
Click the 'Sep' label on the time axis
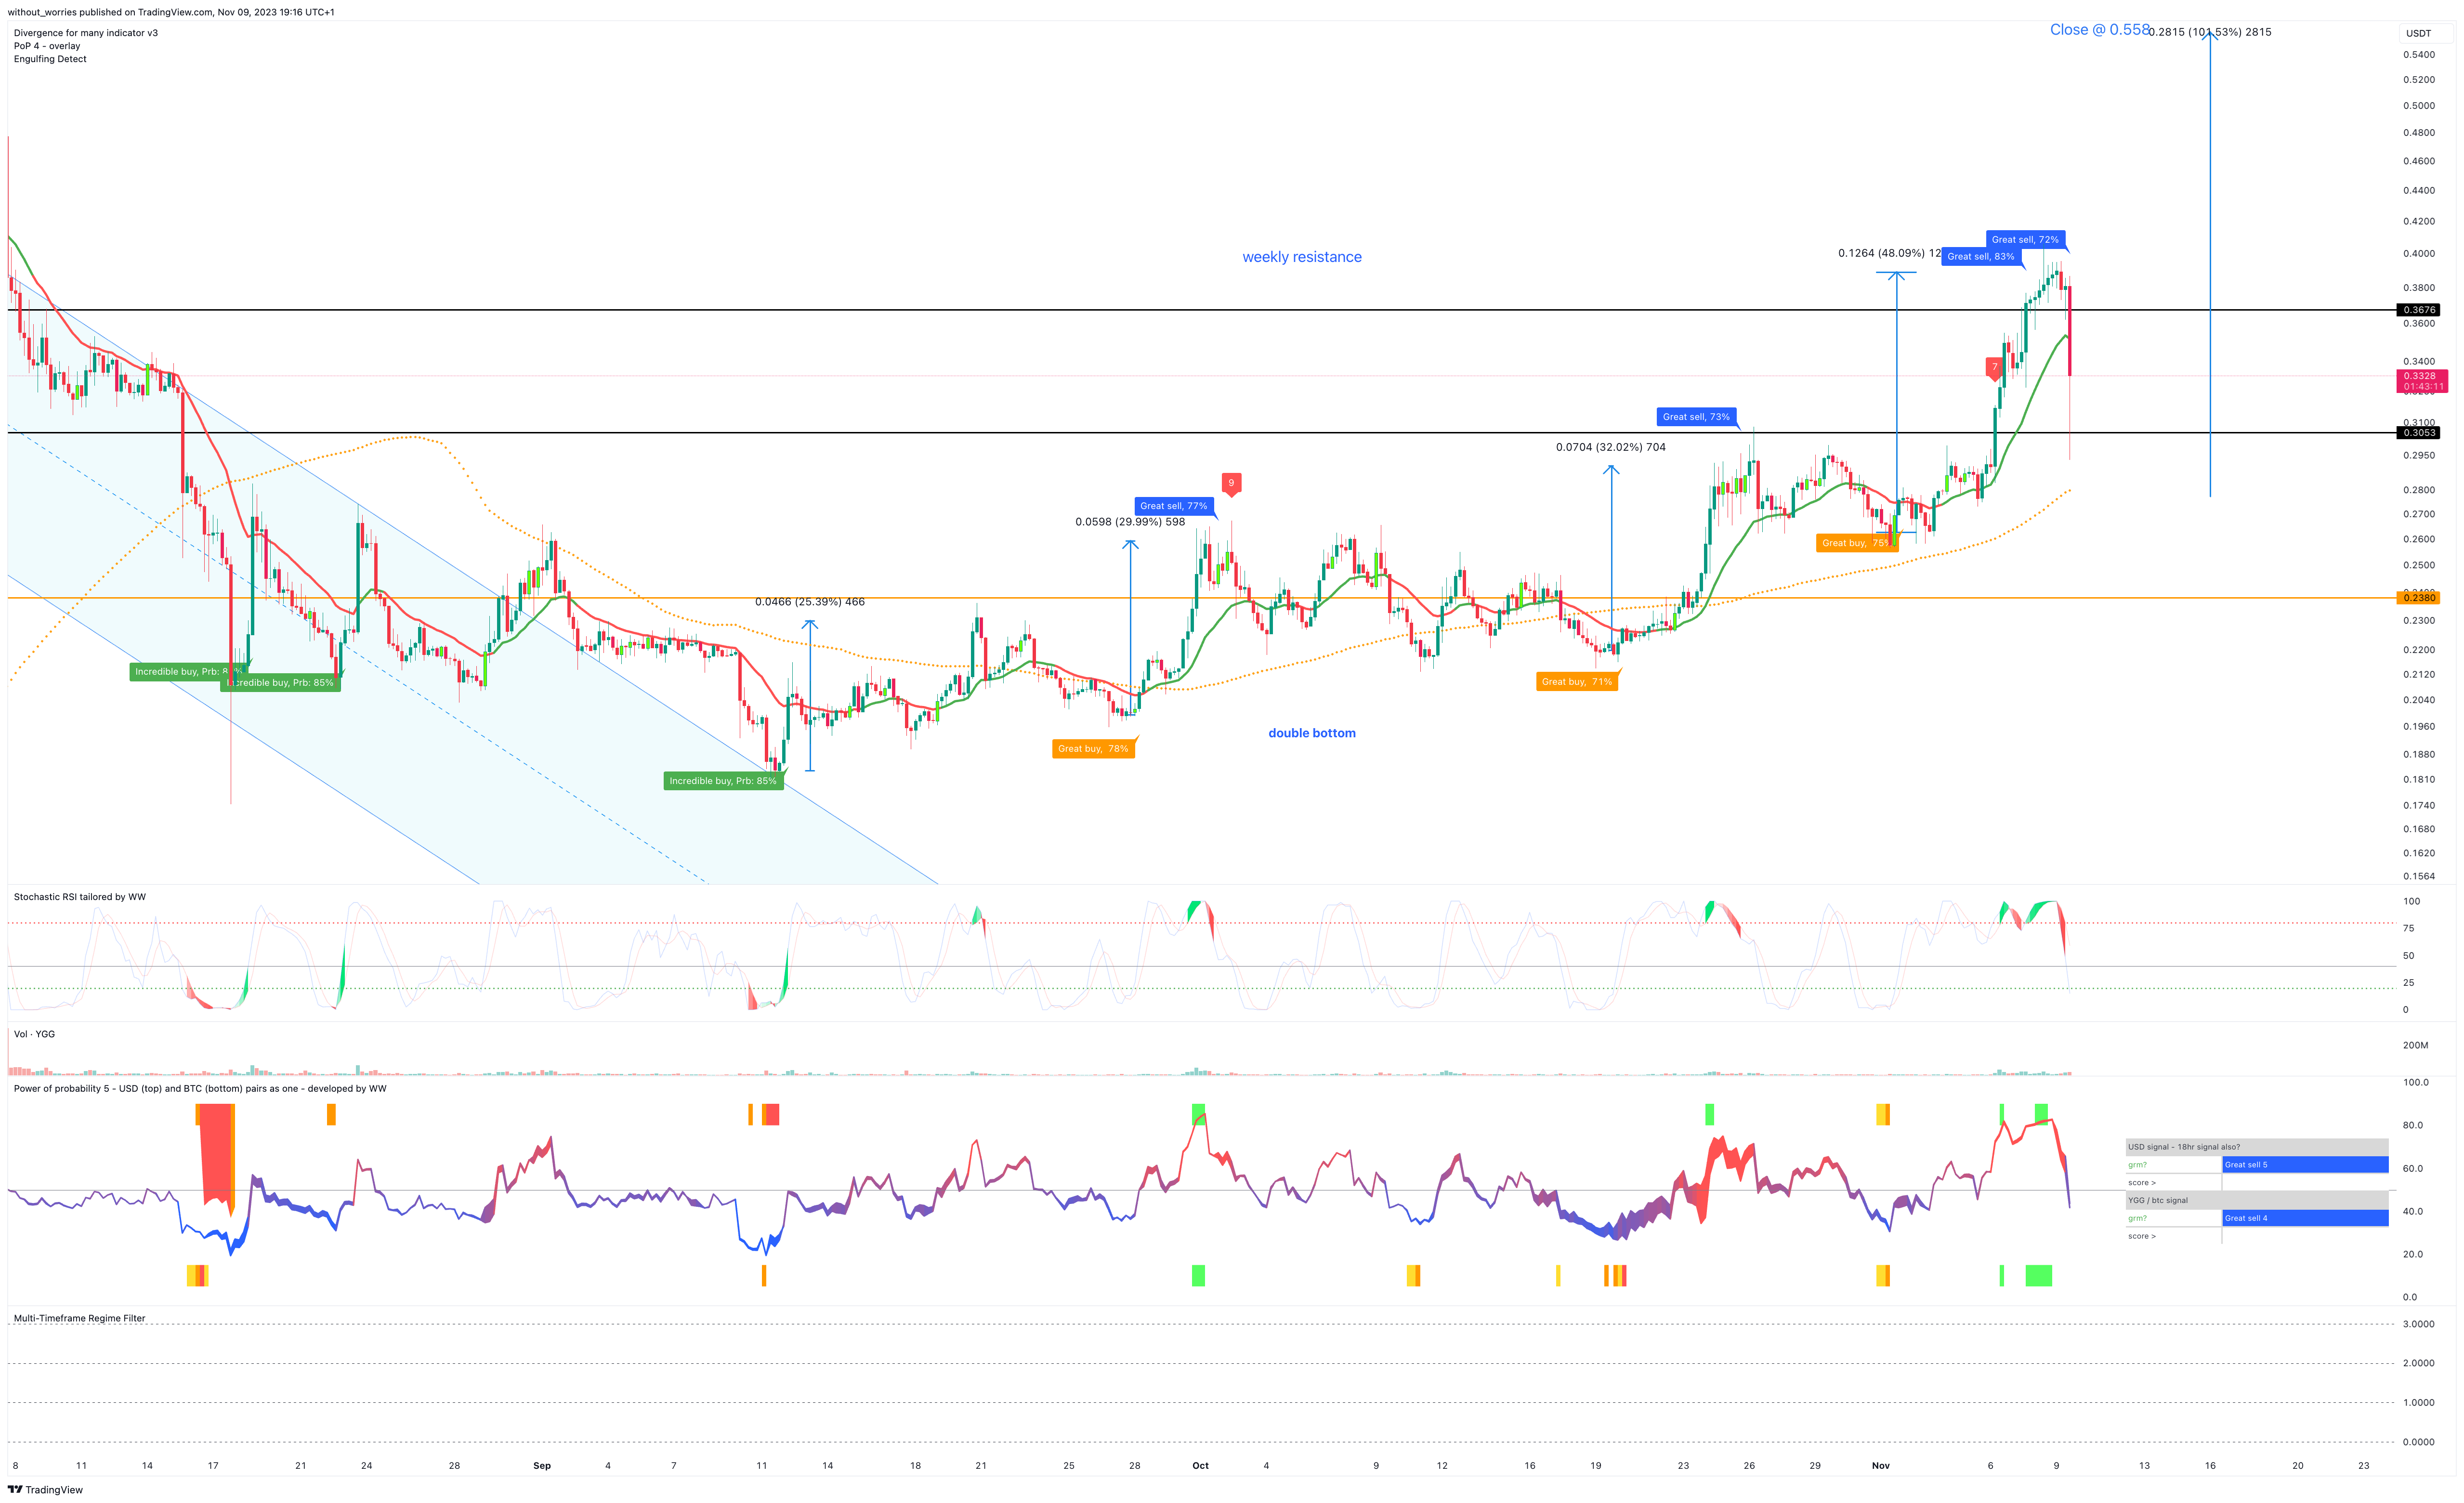(542, 1466)
